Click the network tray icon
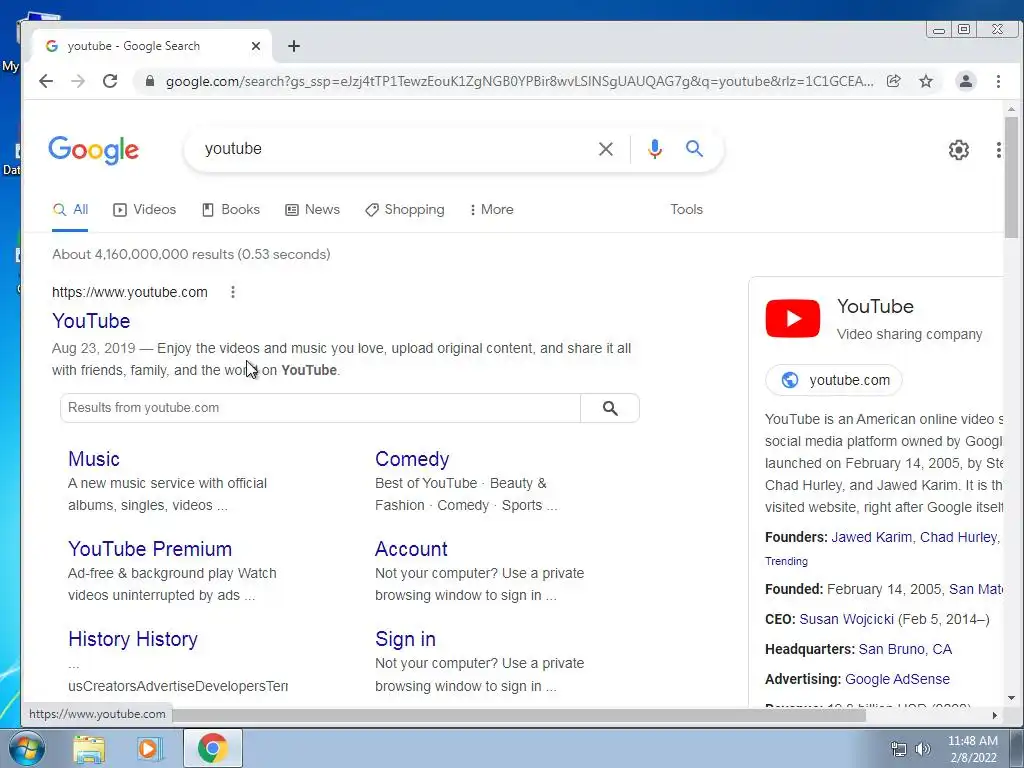The height and width of the screenshot is (768, 1024). (x=899, y=749)
